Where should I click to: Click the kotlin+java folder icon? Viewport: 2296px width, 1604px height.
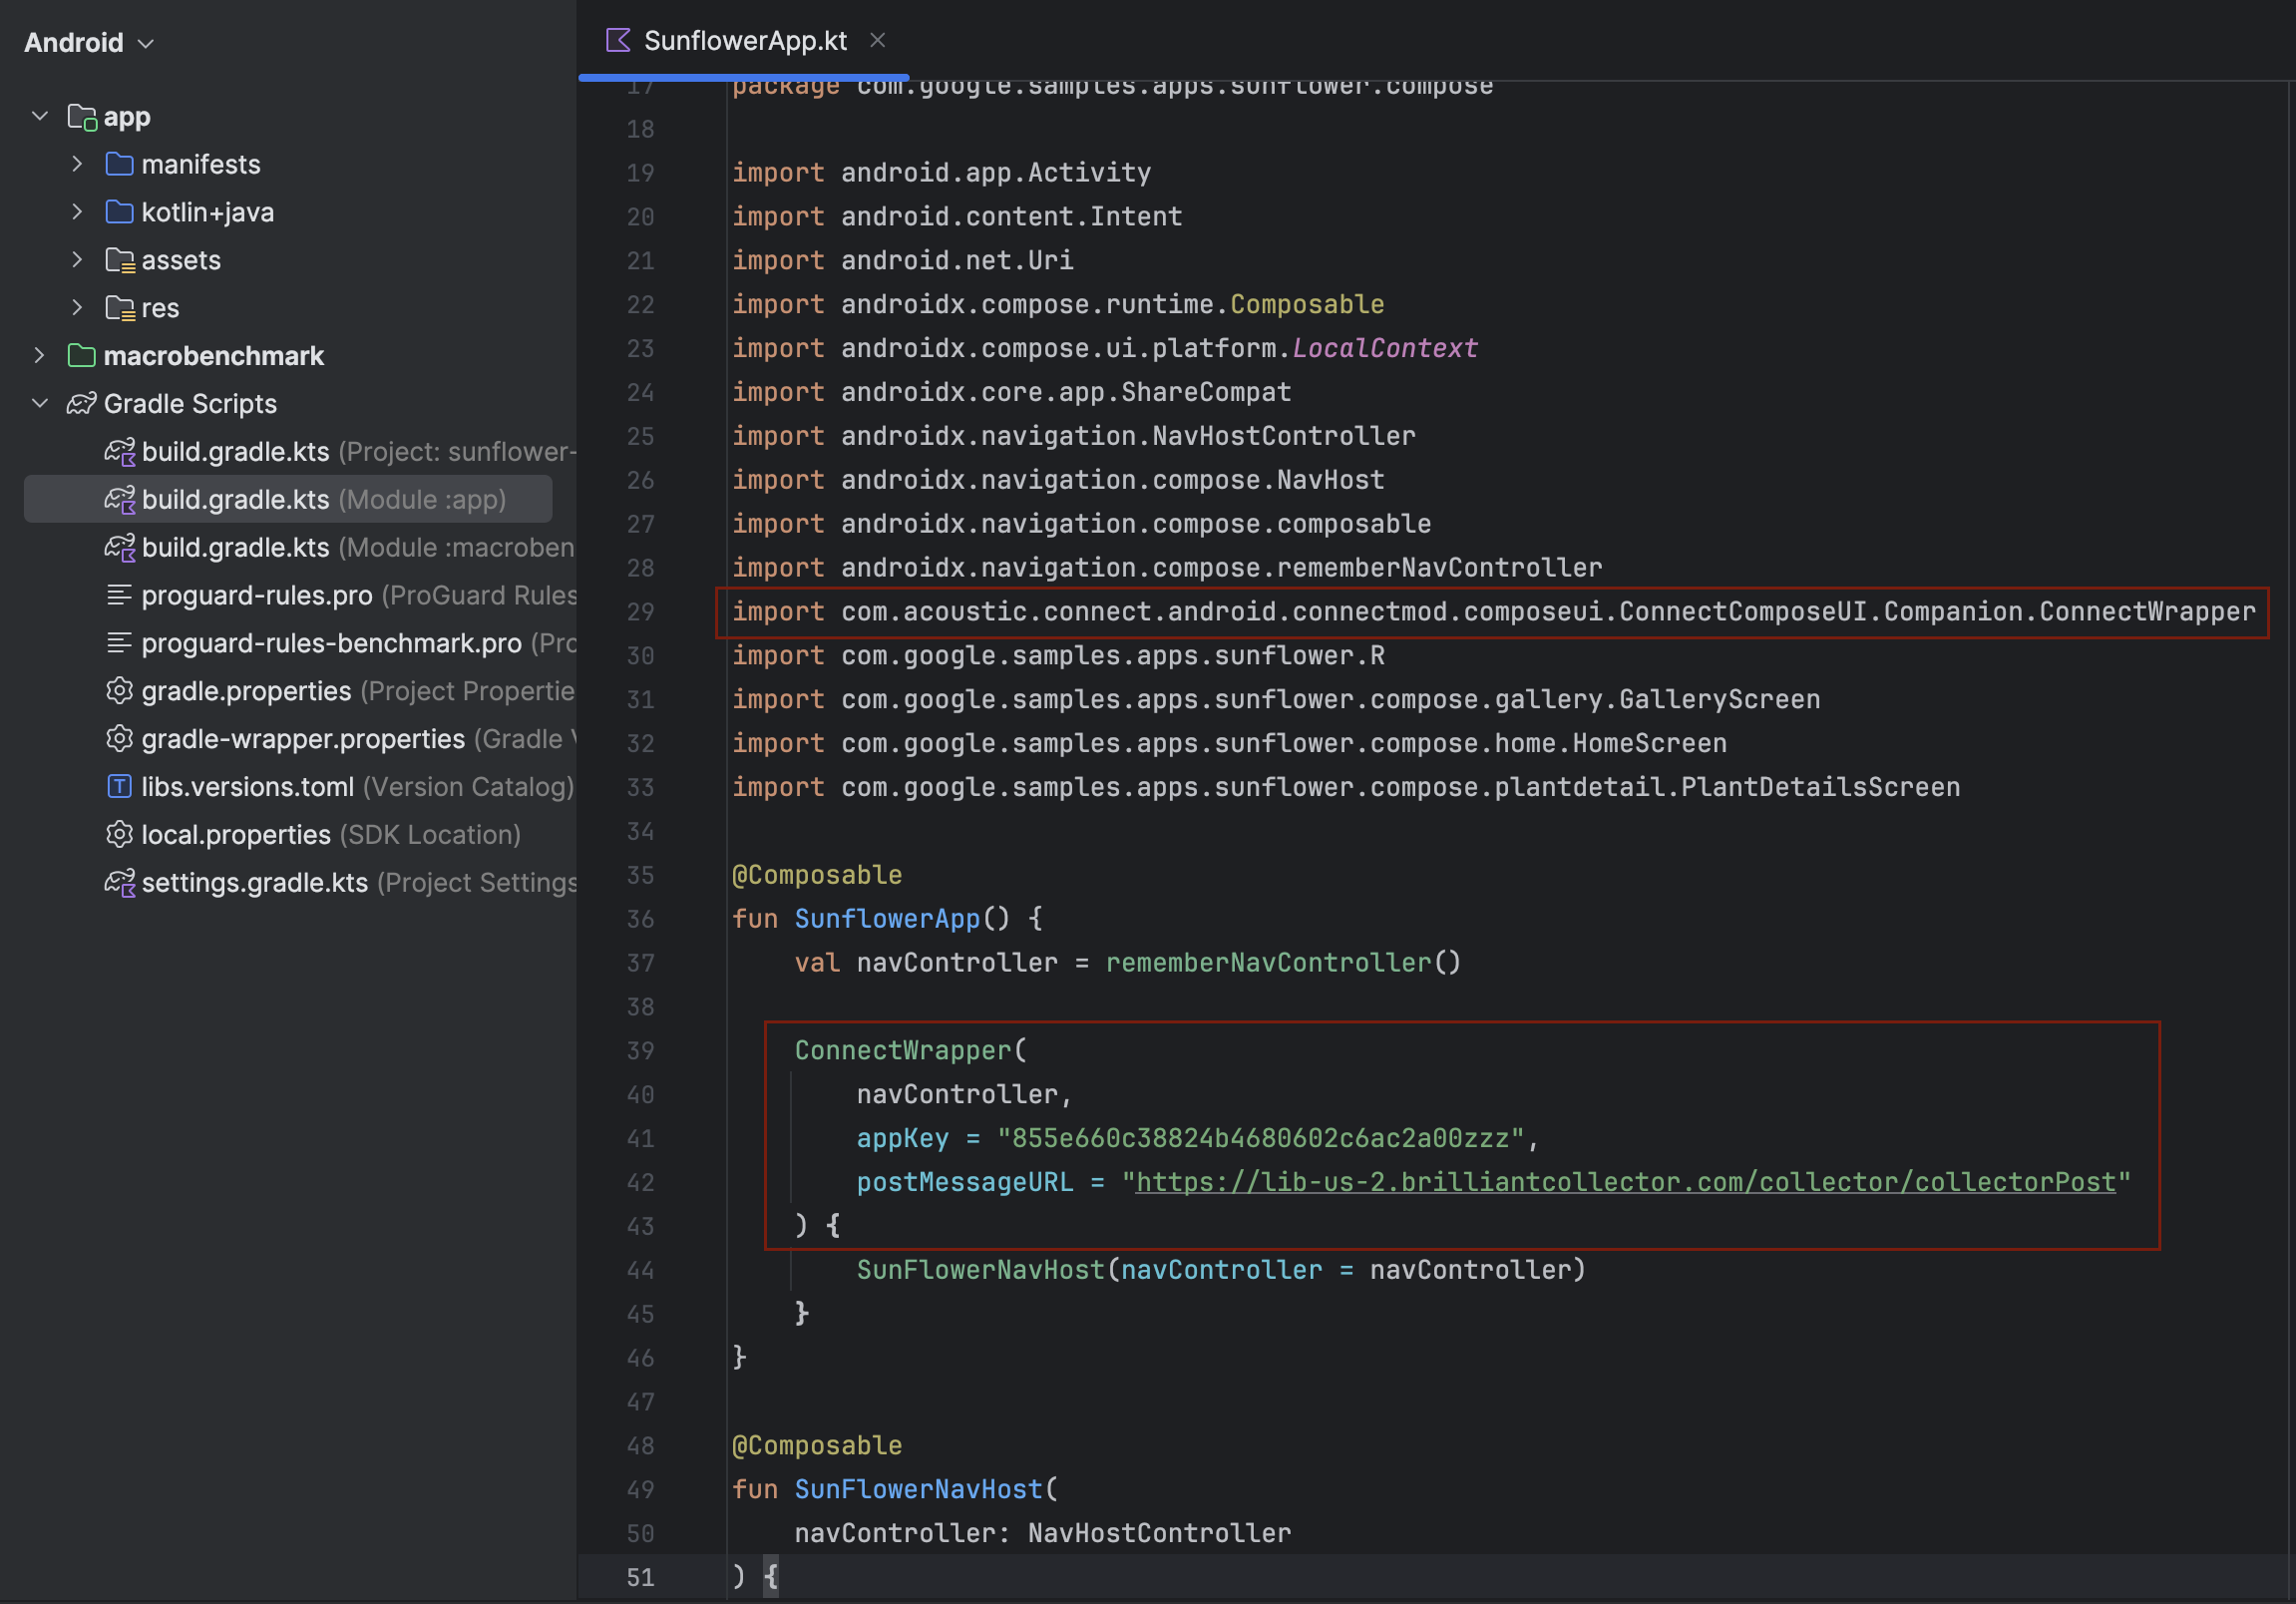[x=119, y=212]
